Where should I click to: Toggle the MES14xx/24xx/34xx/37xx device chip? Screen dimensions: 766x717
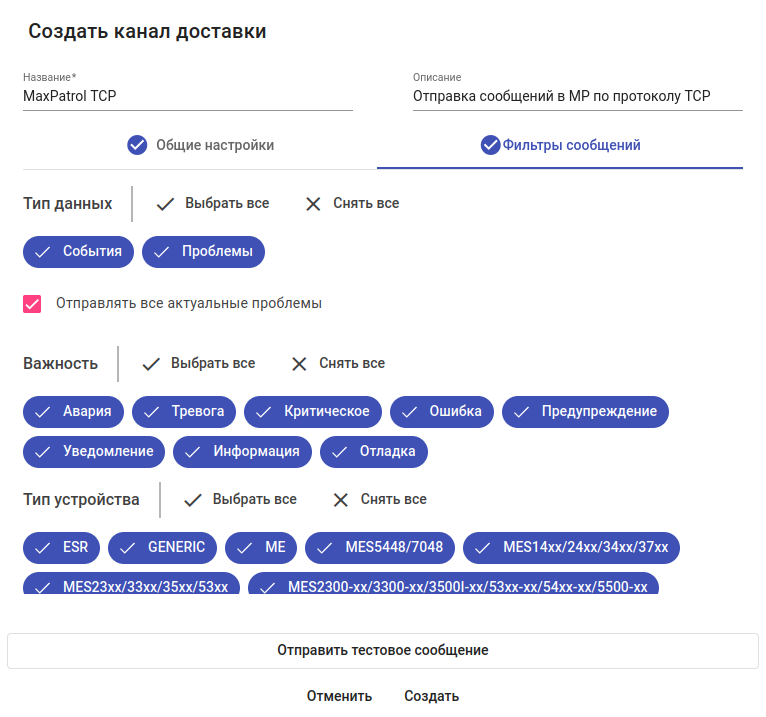(572, 548)
